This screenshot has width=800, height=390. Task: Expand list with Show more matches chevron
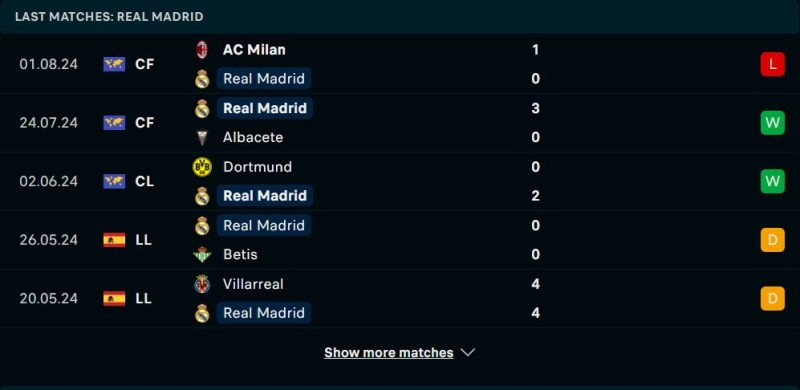[468, 353]
